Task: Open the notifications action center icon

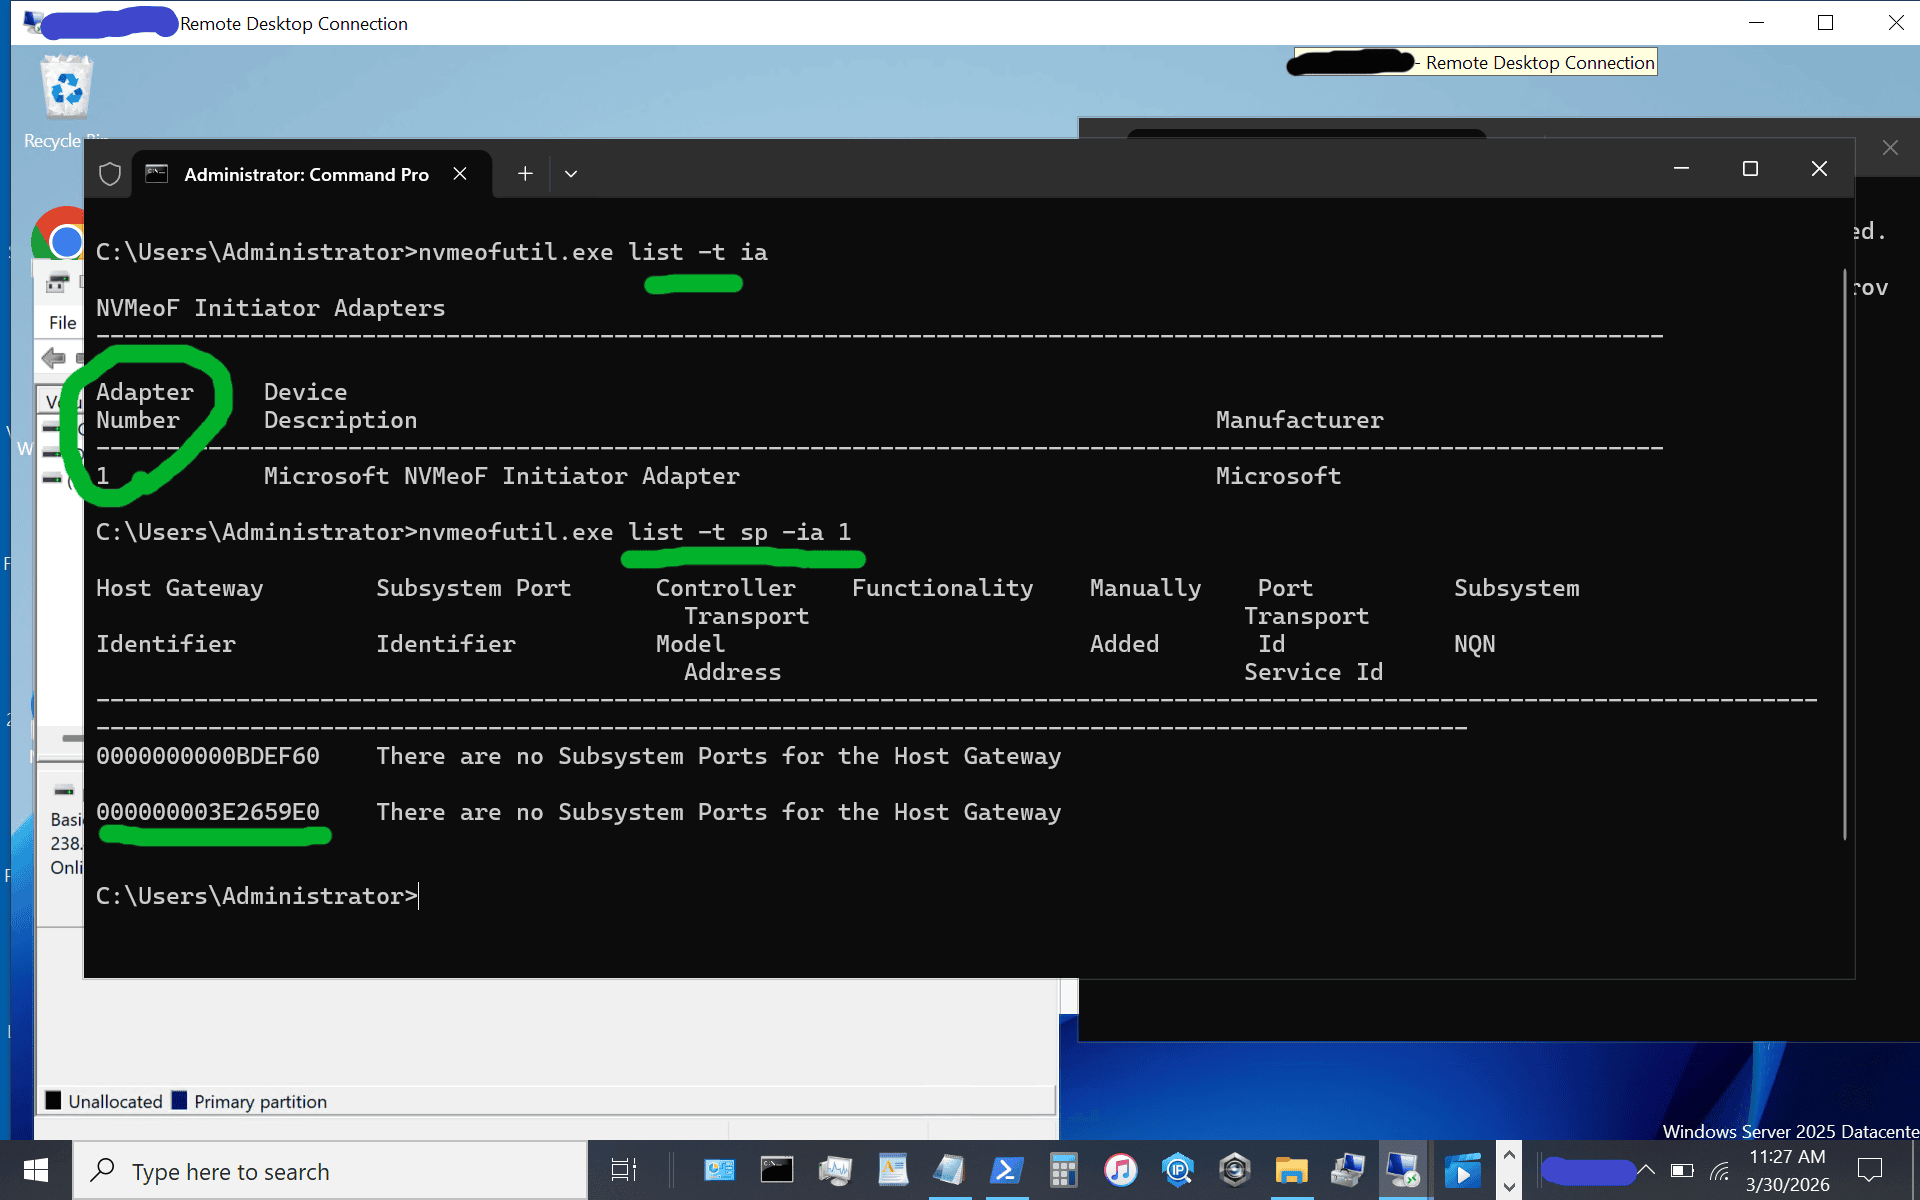Action: click(1870, 1170)
